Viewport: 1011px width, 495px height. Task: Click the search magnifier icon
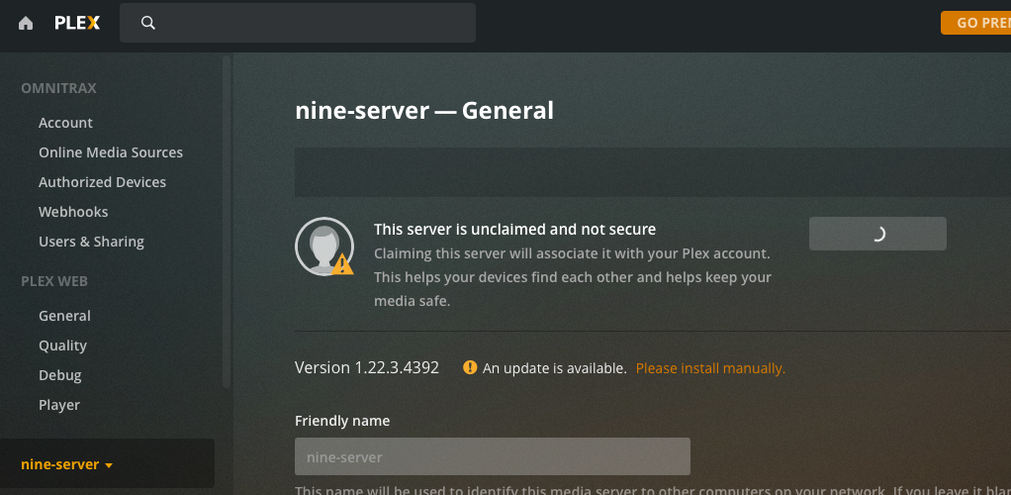[148, 23]
